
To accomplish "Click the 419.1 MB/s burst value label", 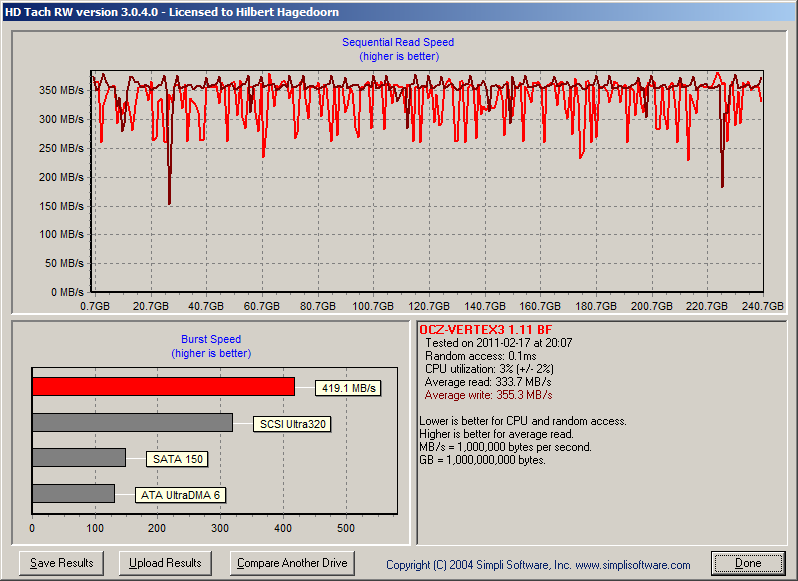I will [349, 388].
